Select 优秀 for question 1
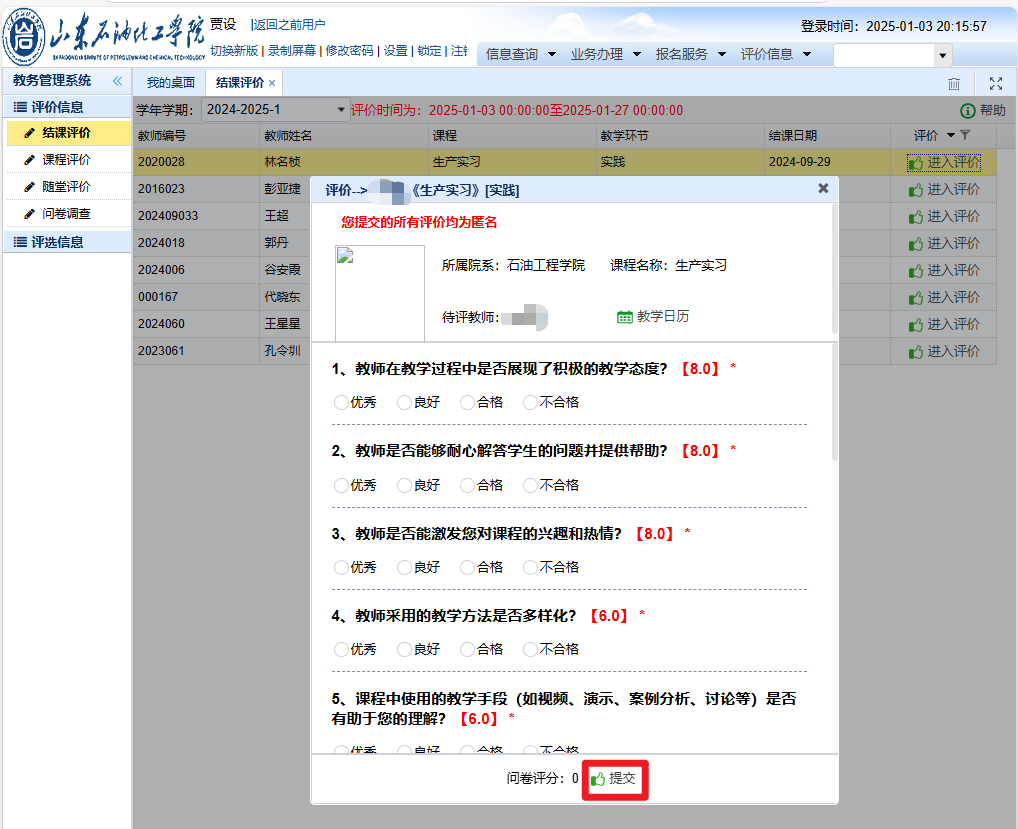The width and height of the screenshot is (1018, 829). [x=341, y=402]
